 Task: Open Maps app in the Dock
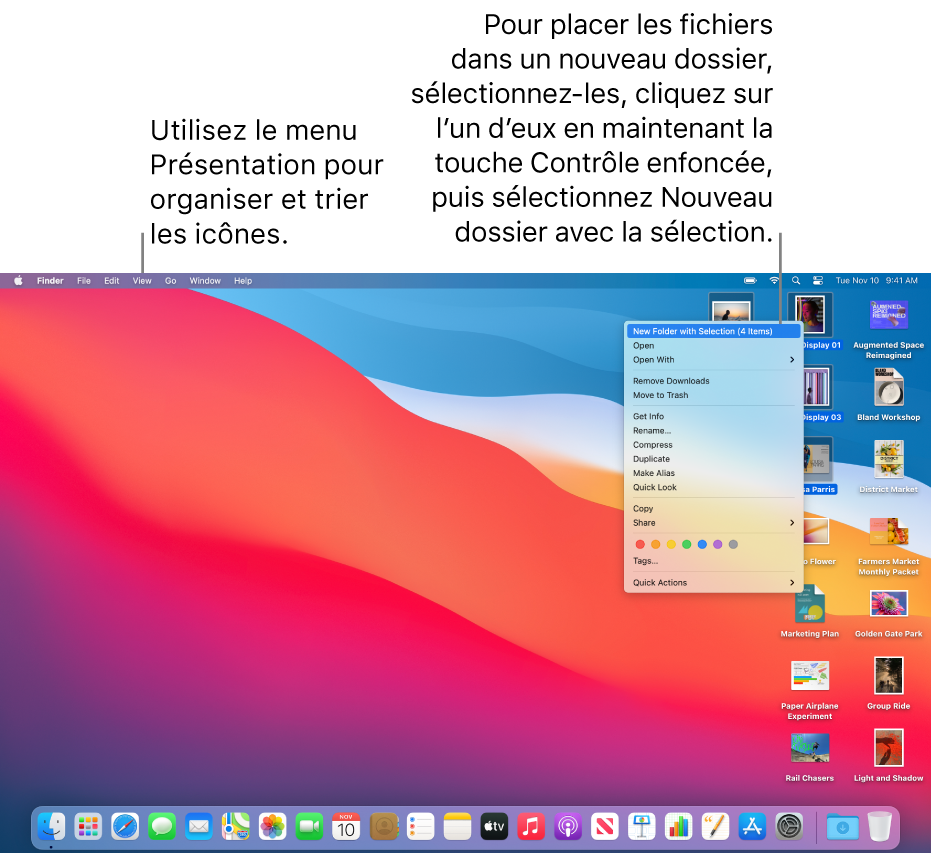235,826
